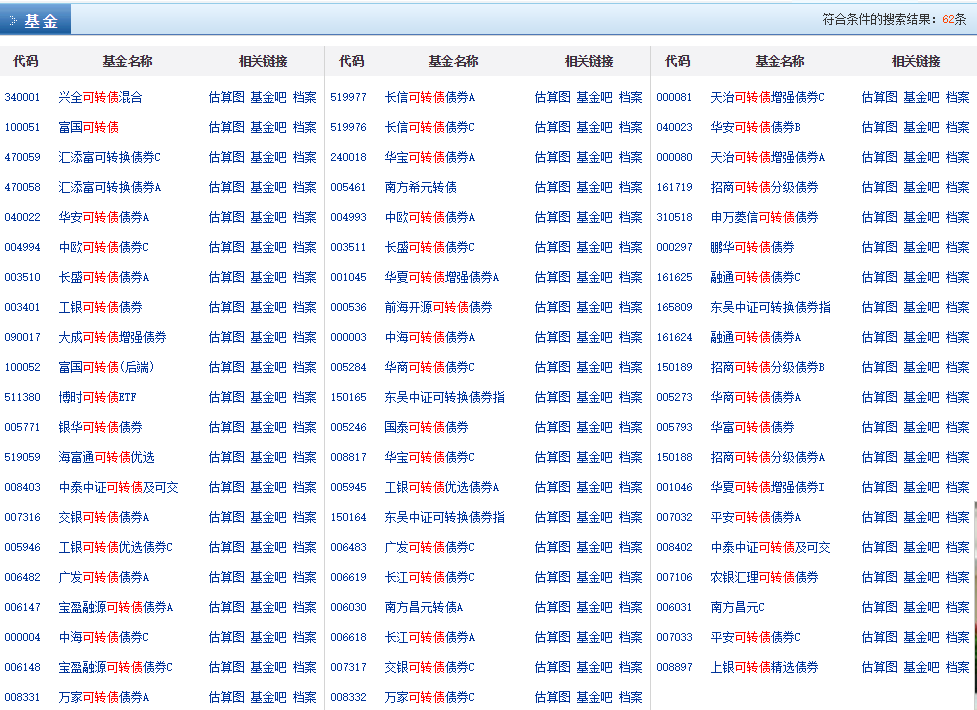Open 上银可转债精选债券 fund page

tap(765, 667)
